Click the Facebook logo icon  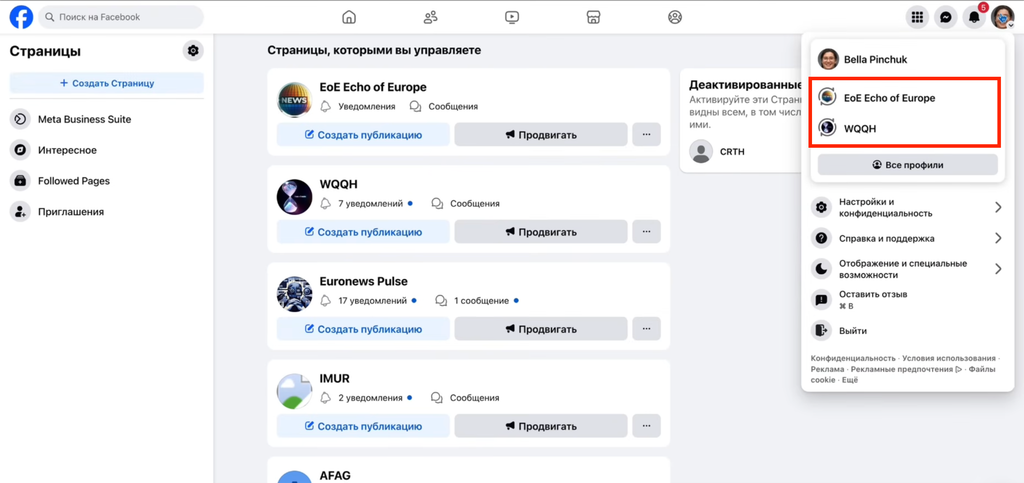click(21, 17)
